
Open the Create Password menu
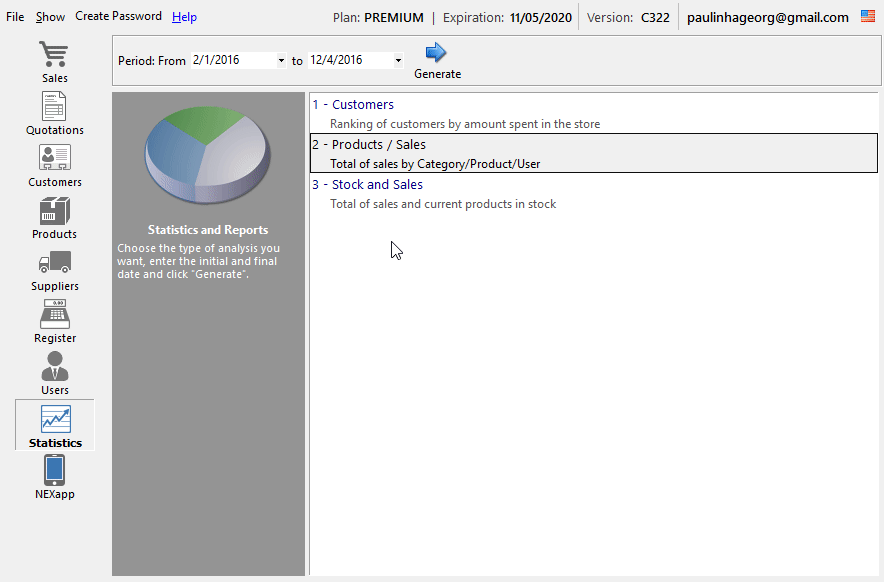118,16
